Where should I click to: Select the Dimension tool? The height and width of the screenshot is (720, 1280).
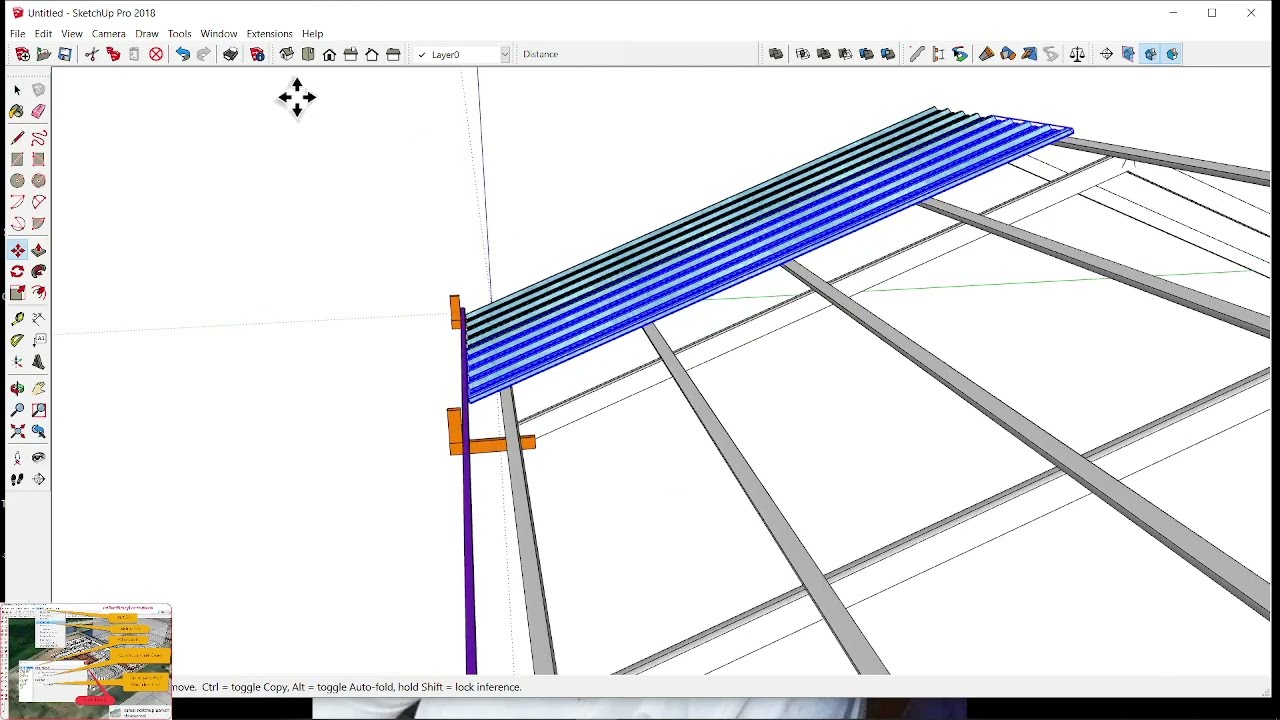[x=38, y=319]
